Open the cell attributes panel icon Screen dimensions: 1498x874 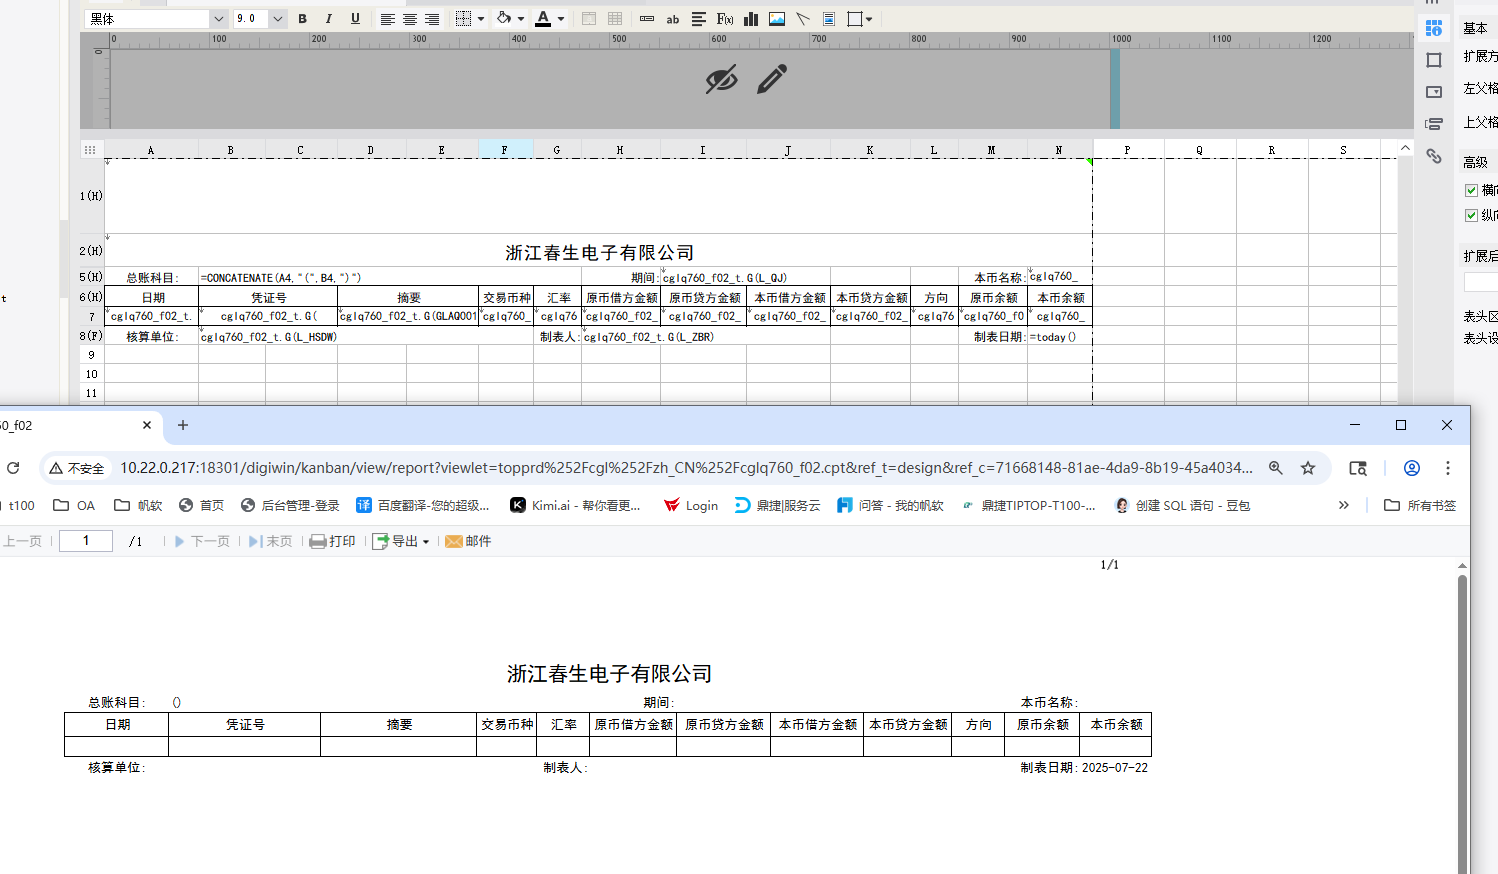click(1434, 28)
